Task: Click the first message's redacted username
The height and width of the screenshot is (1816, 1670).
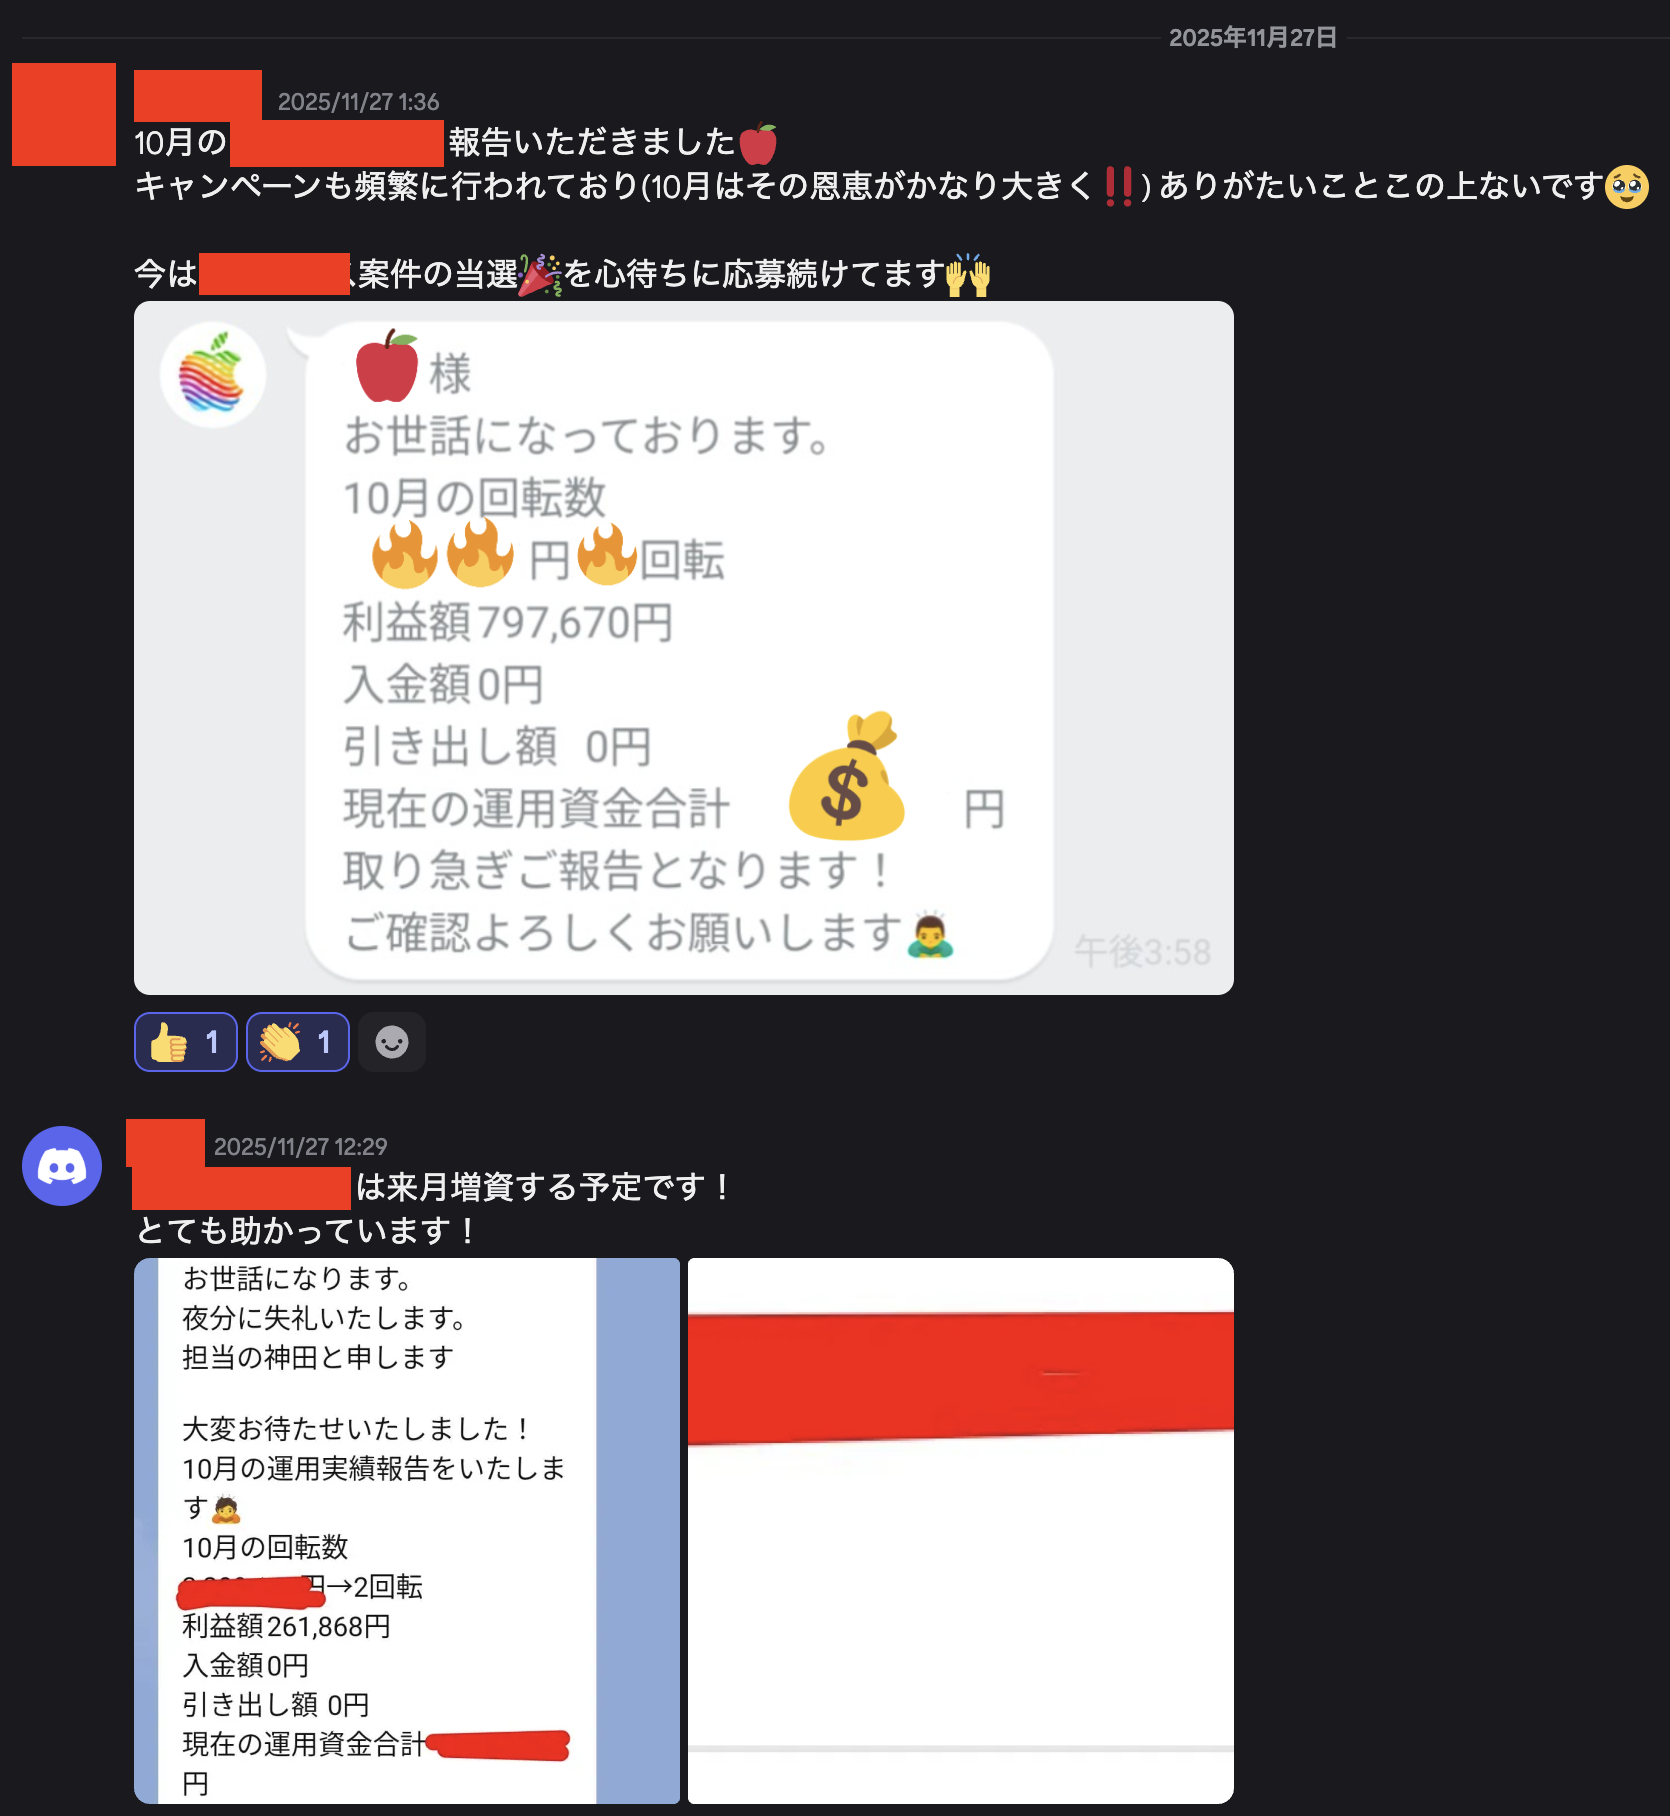Action: click(198, 95)
